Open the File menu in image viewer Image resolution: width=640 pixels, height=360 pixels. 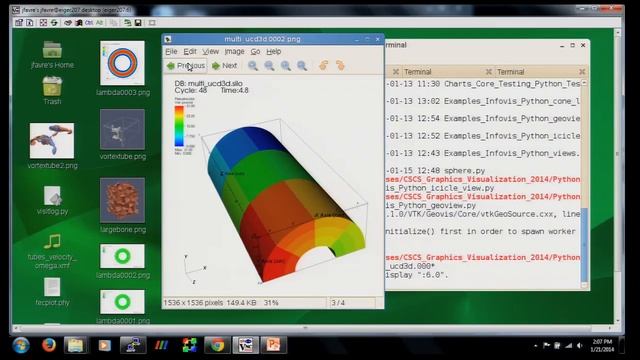click(171, 51)
